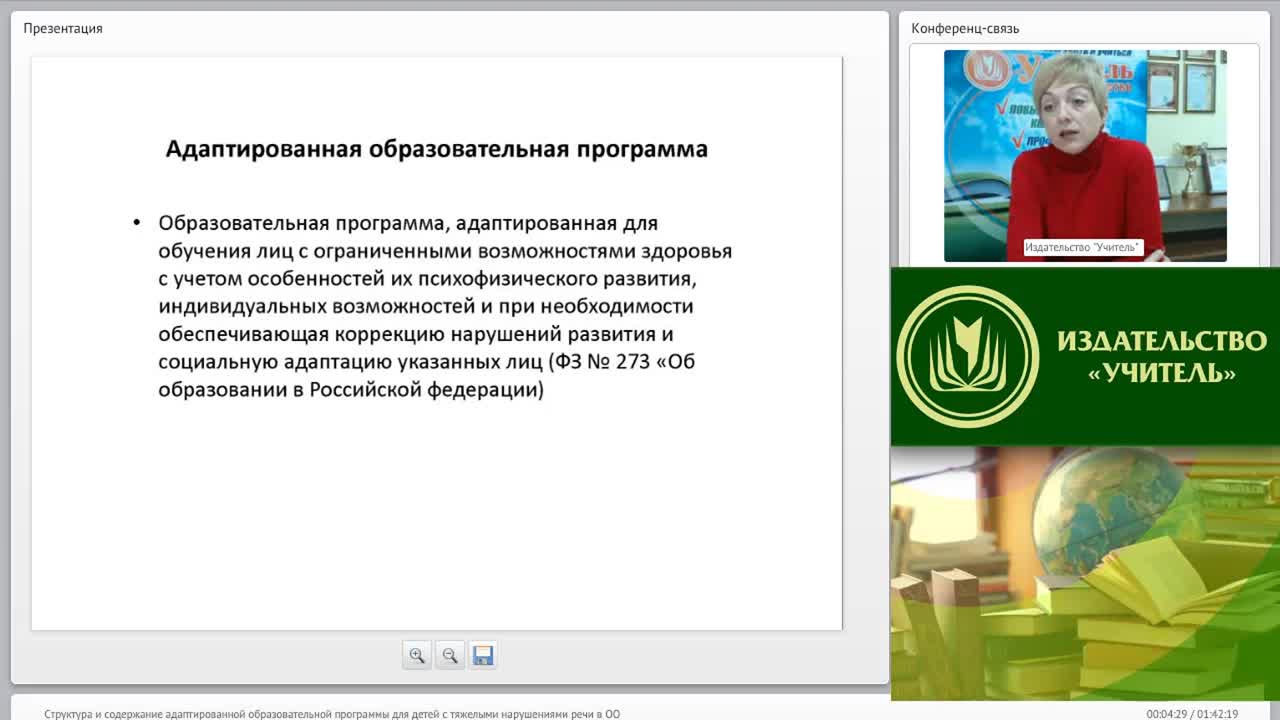Save the presentation with the floppy disk icon

(x=483, y=655)
